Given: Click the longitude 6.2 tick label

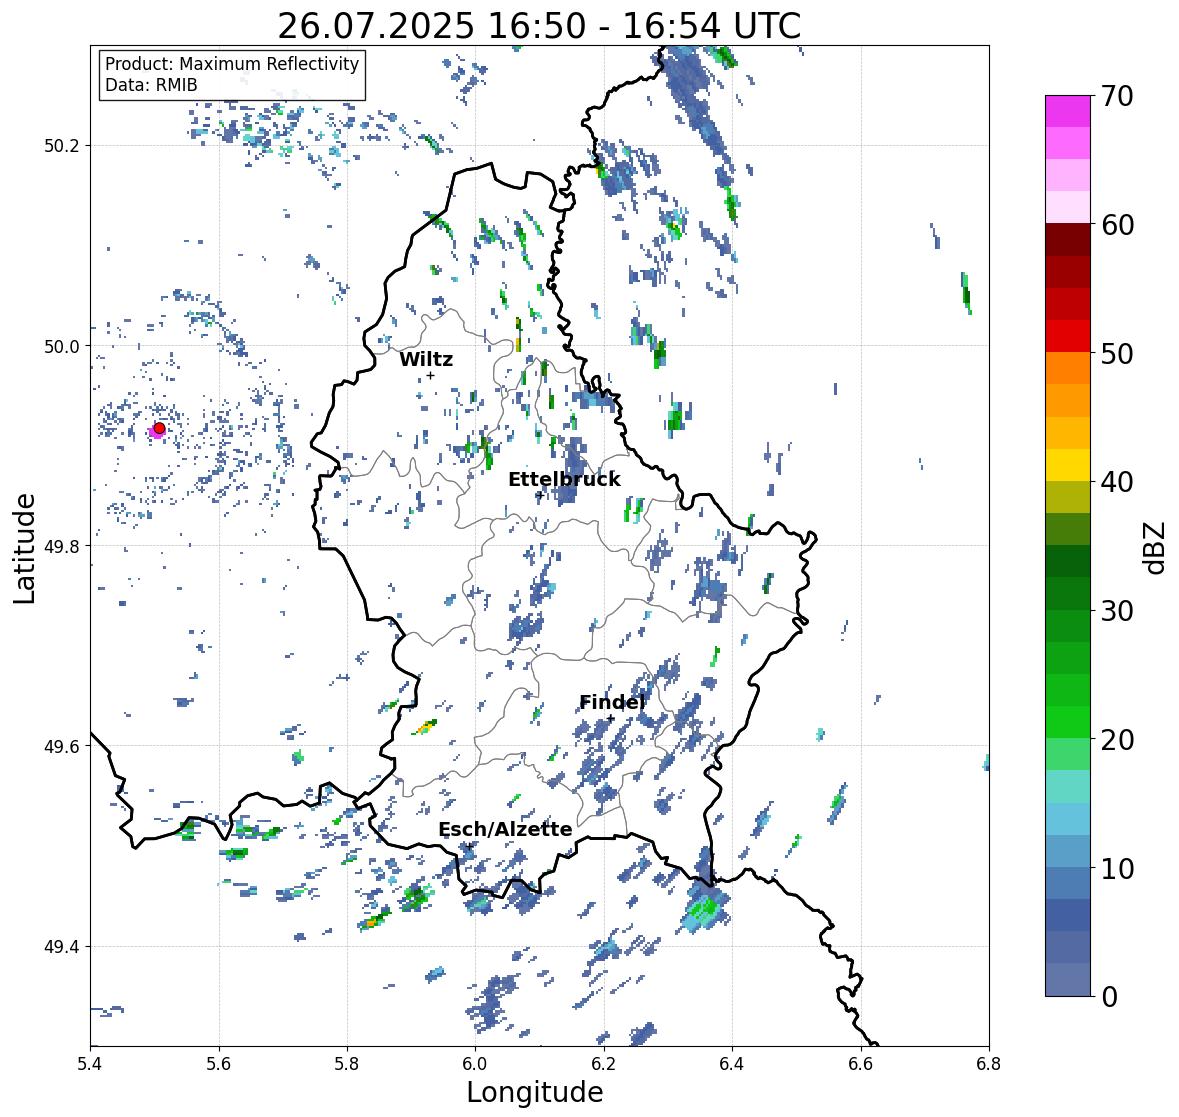Looking at the screenshot, I should (x=604, y=1064).
